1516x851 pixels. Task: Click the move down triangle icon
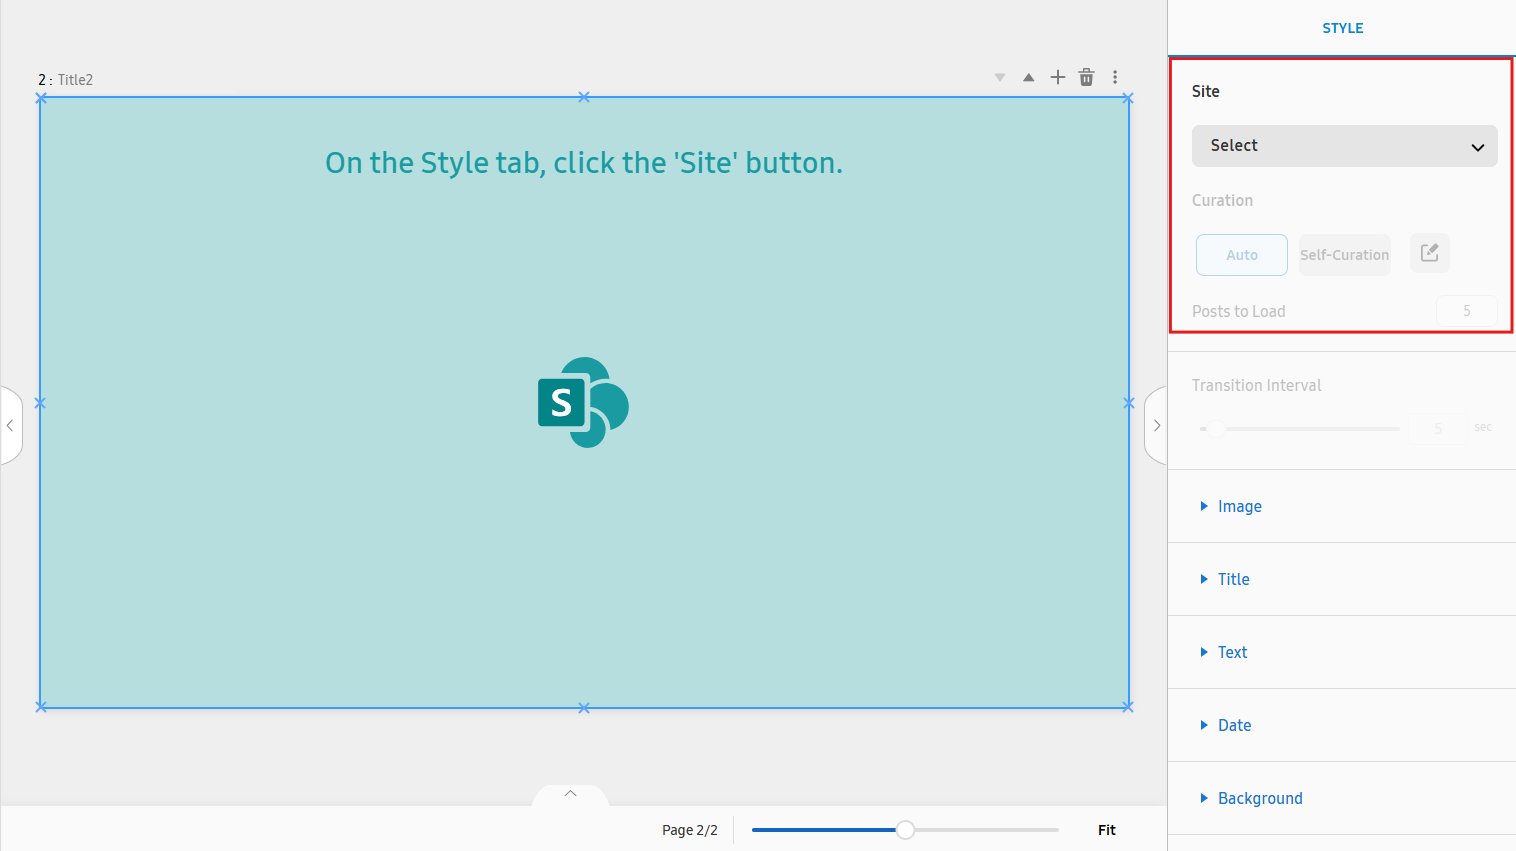[x=999, y=78]
